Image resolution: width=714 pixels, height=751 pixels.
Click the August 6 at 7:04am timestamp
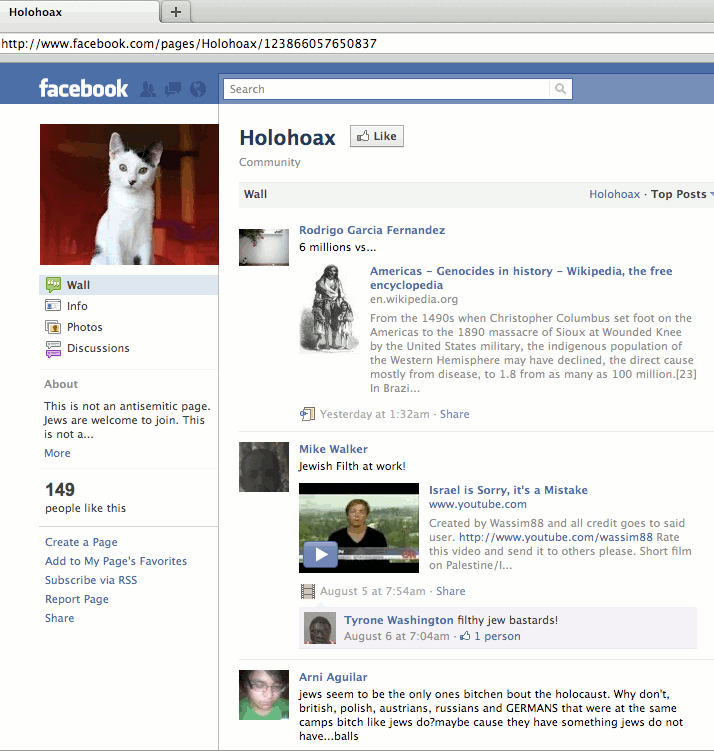click(x=397, y=636)
